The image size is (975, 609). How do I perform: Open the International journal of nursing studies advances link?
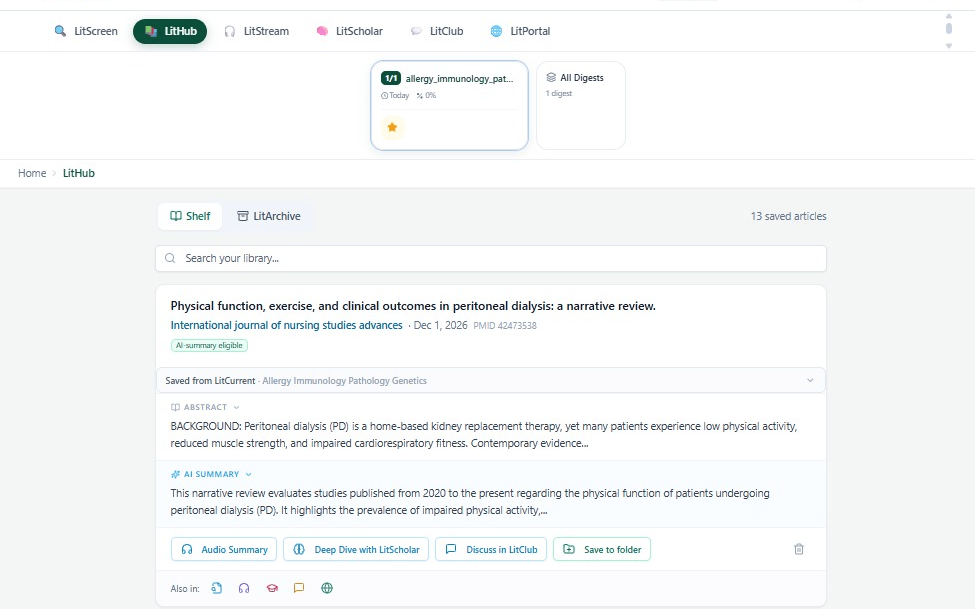287,325
